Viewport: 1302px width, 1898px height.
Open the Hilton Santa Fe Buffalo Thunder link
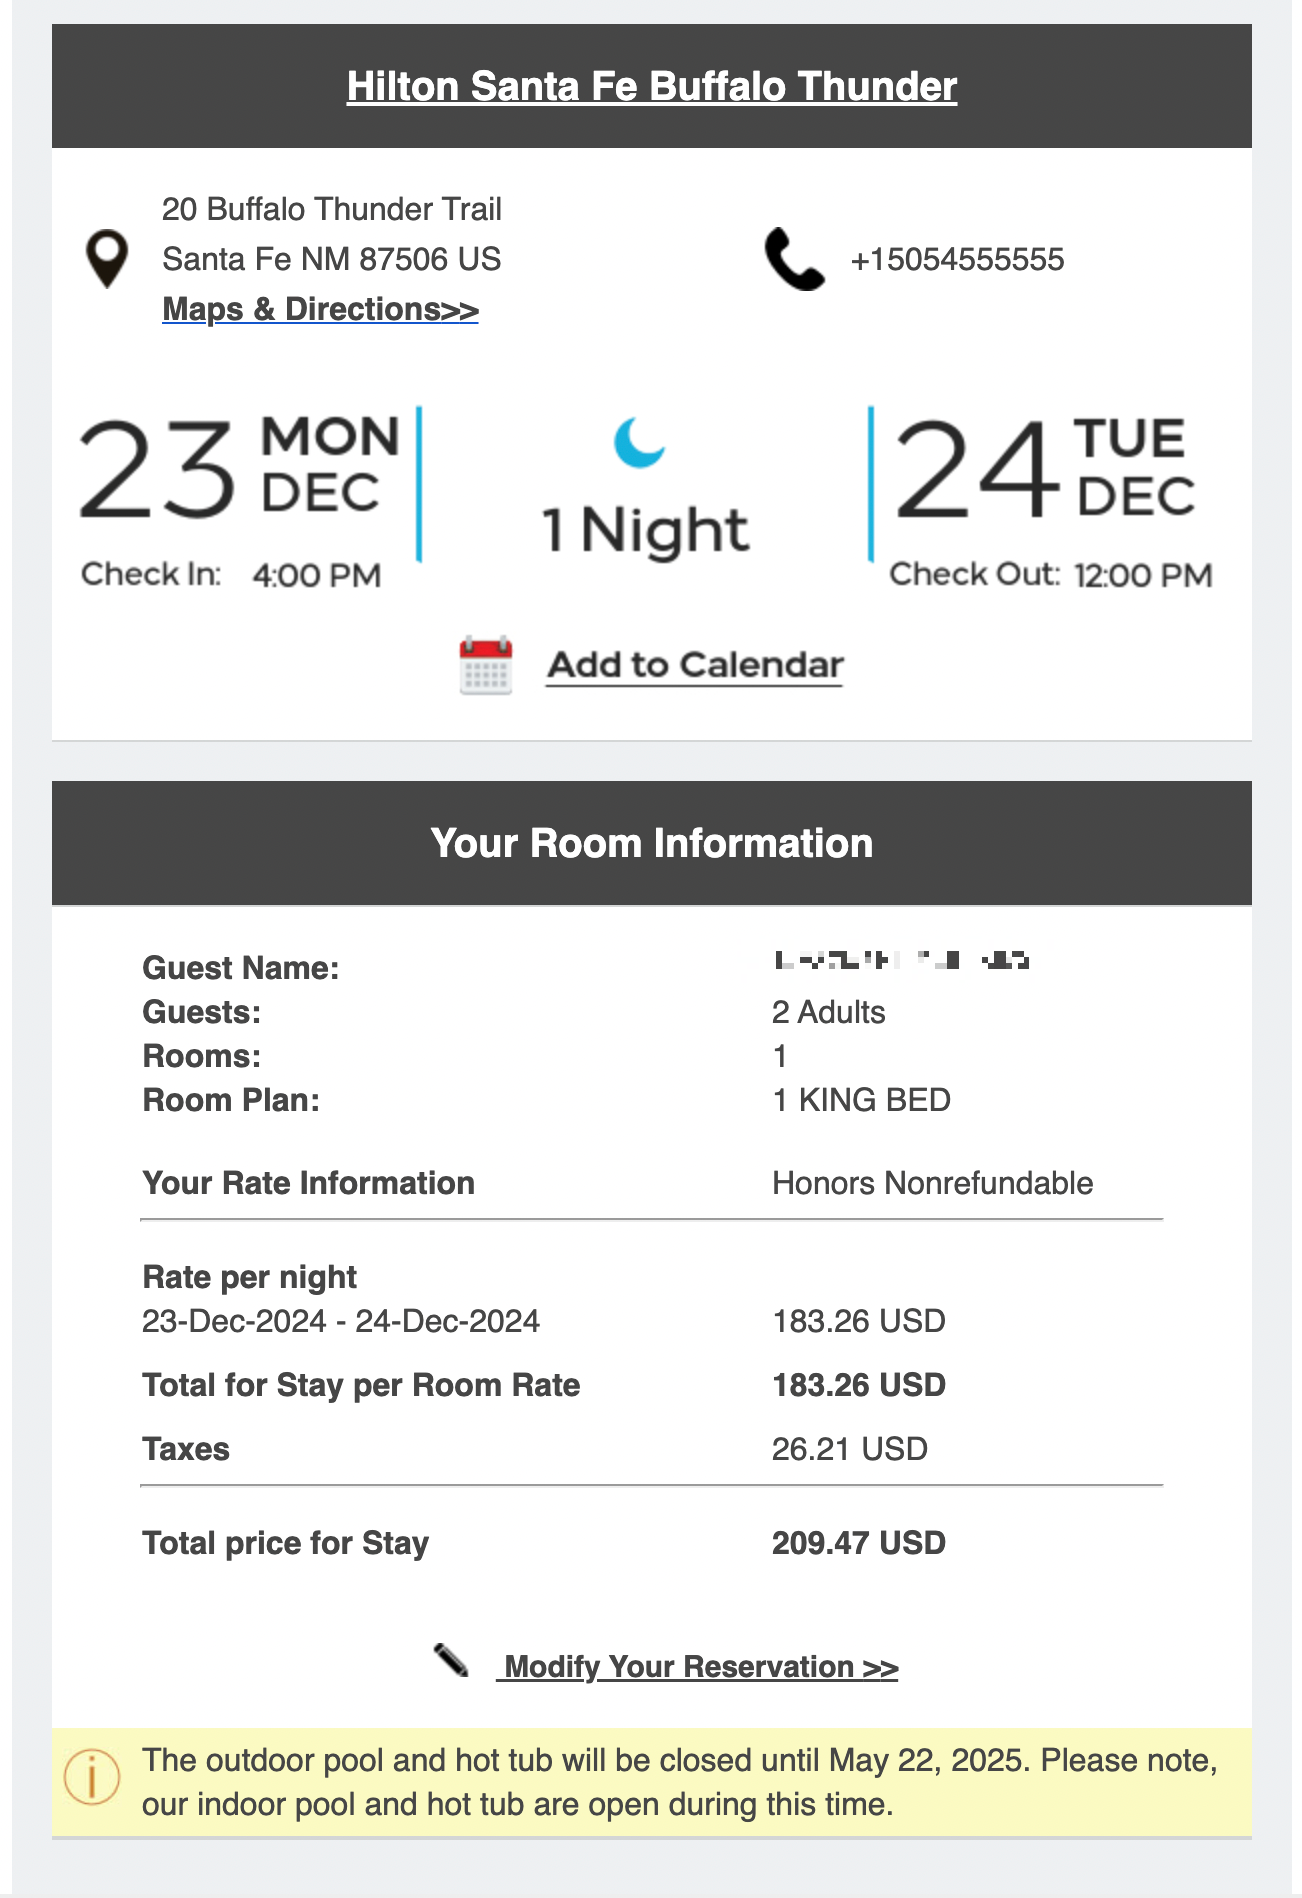coord(652,86)
